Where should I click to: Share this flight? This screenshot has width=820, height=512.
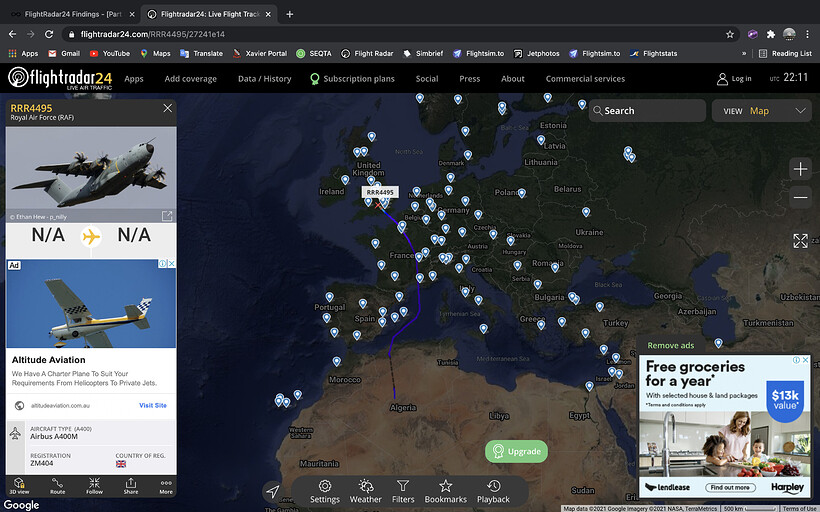click(x=131, y=486)
